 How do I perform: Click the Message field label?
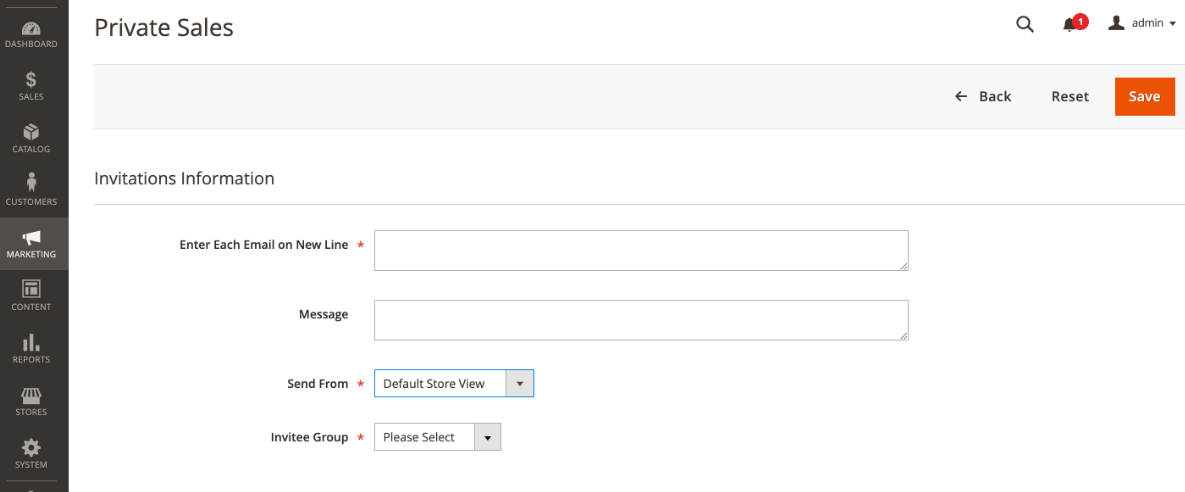[323, 314]
